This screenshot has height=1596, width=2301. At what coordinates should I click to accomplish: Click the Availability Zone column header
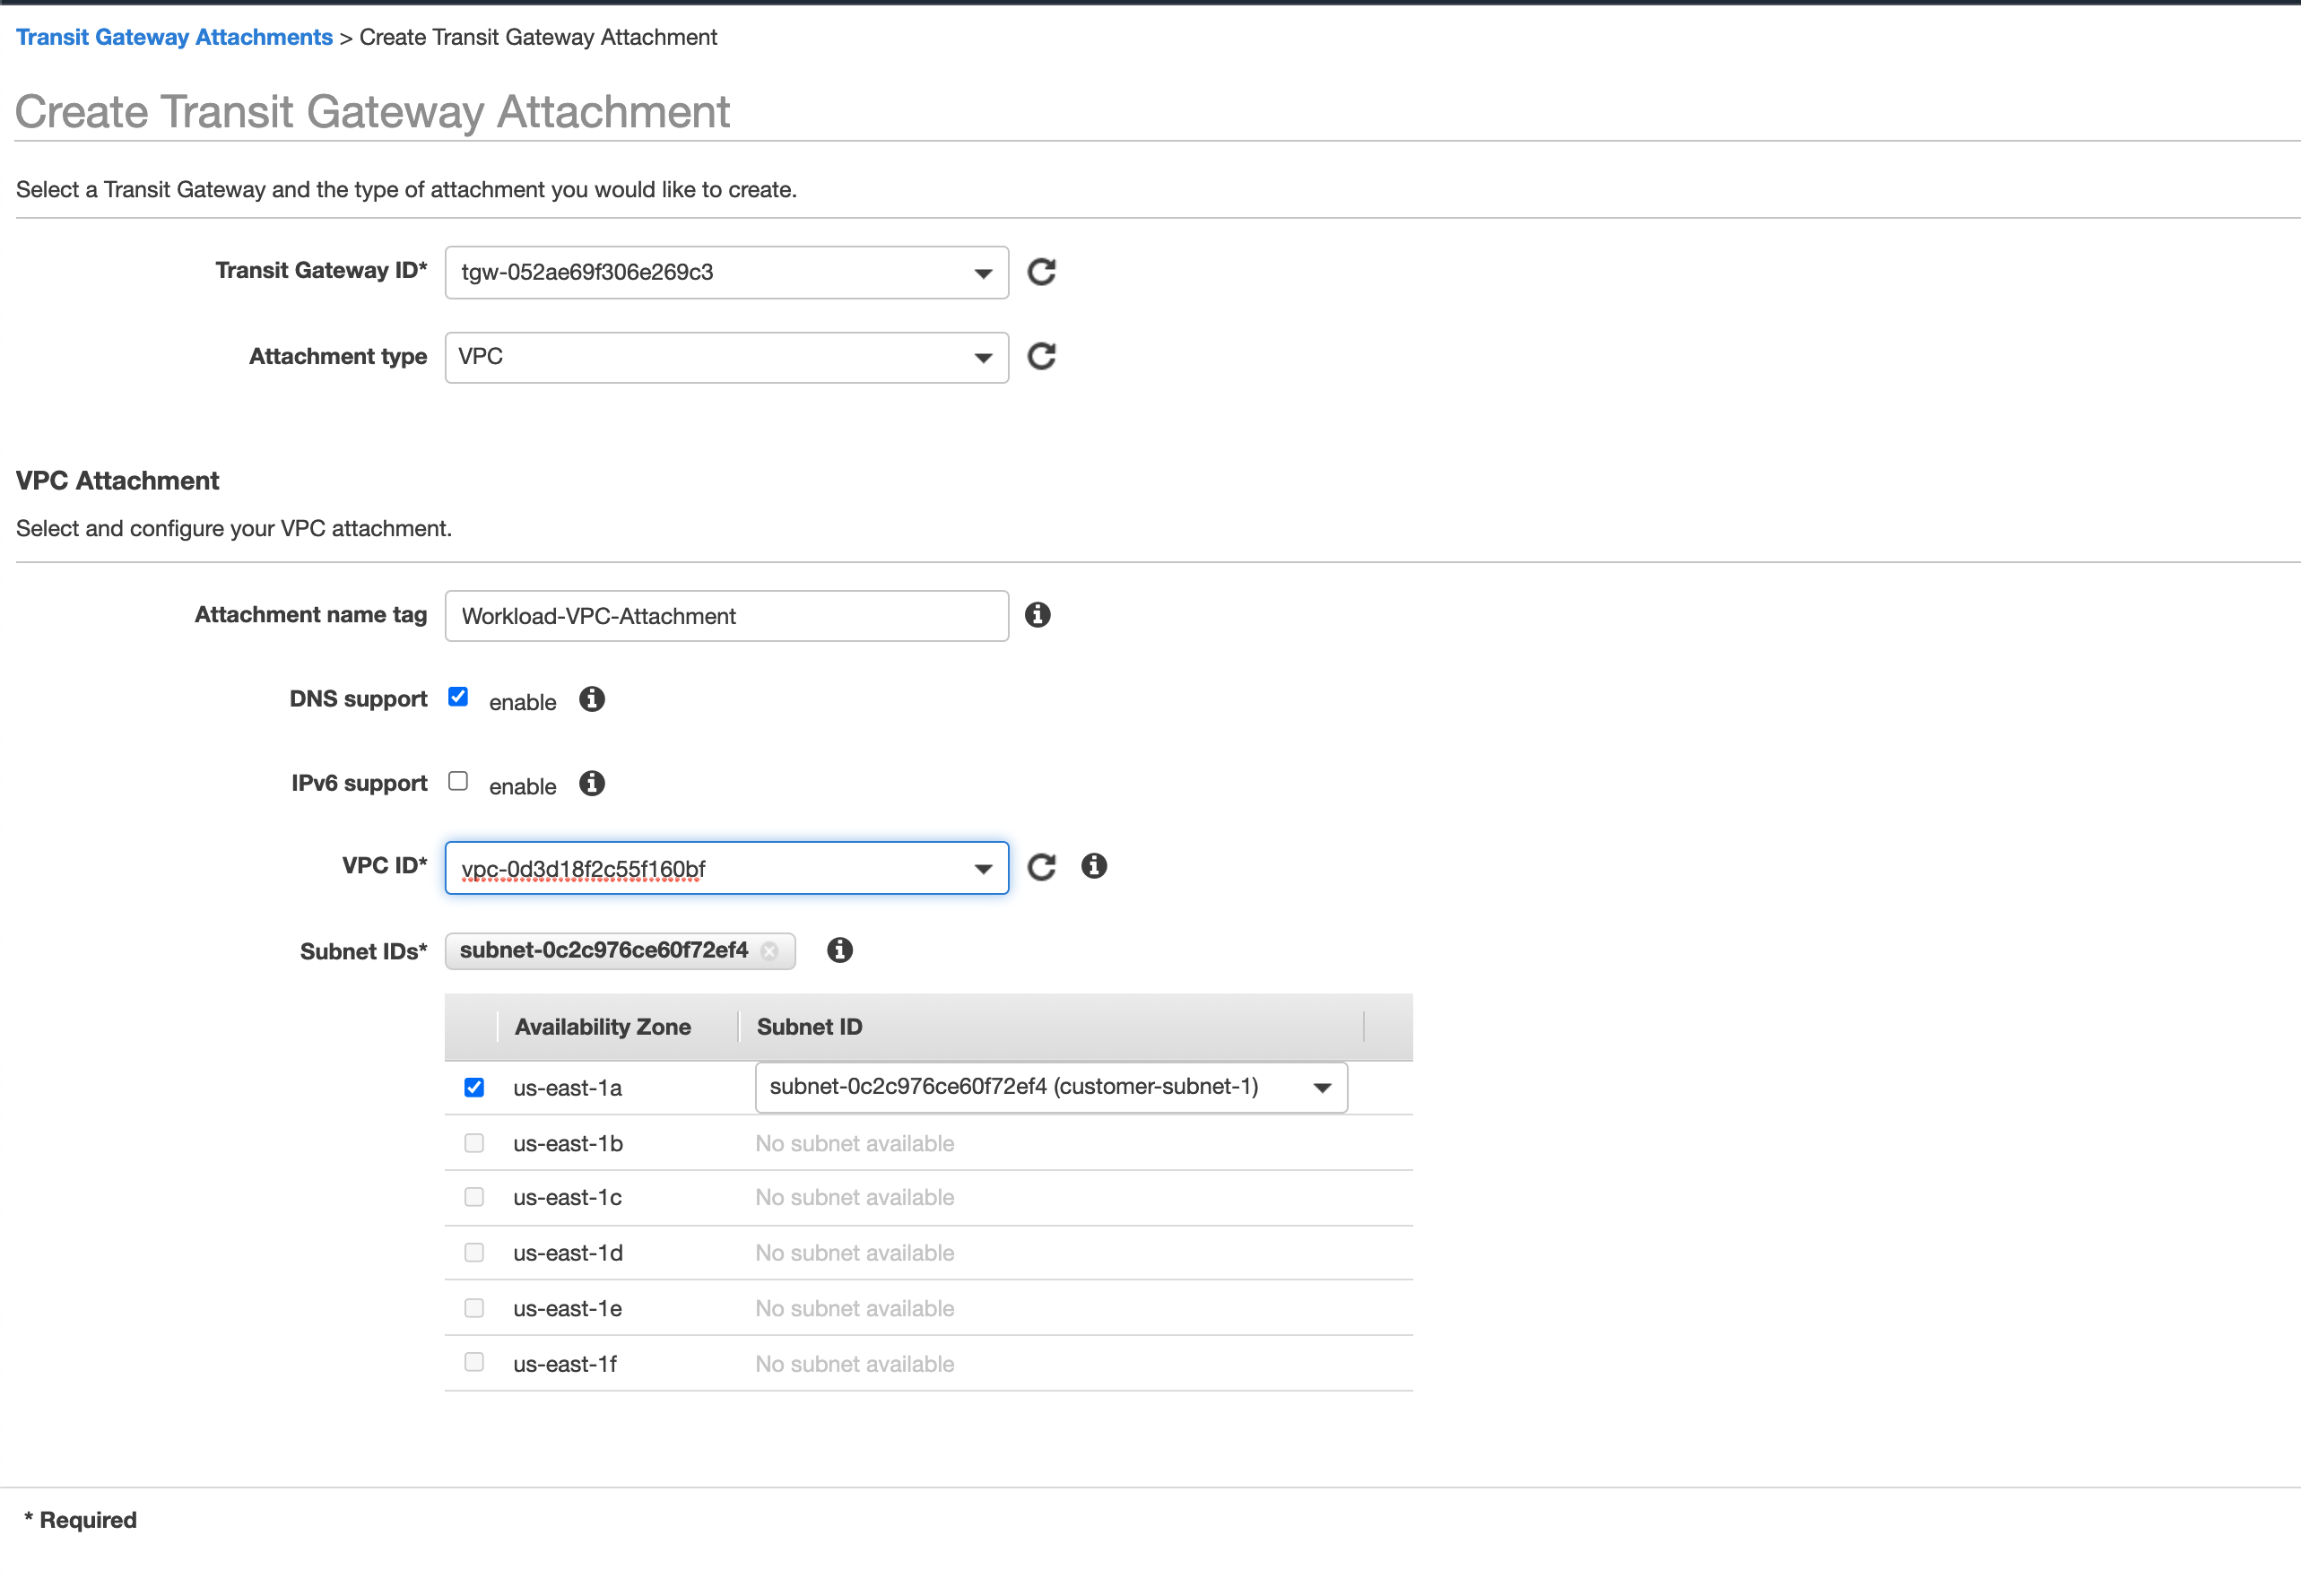603,1027
